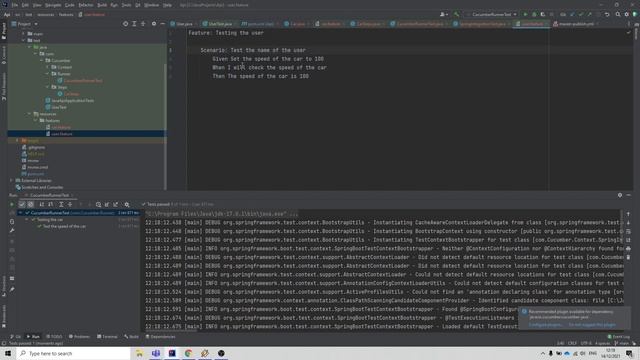This screenshot has width=640, height=360.
Task: Click Type here to search box
Action: tap(73, 353)
